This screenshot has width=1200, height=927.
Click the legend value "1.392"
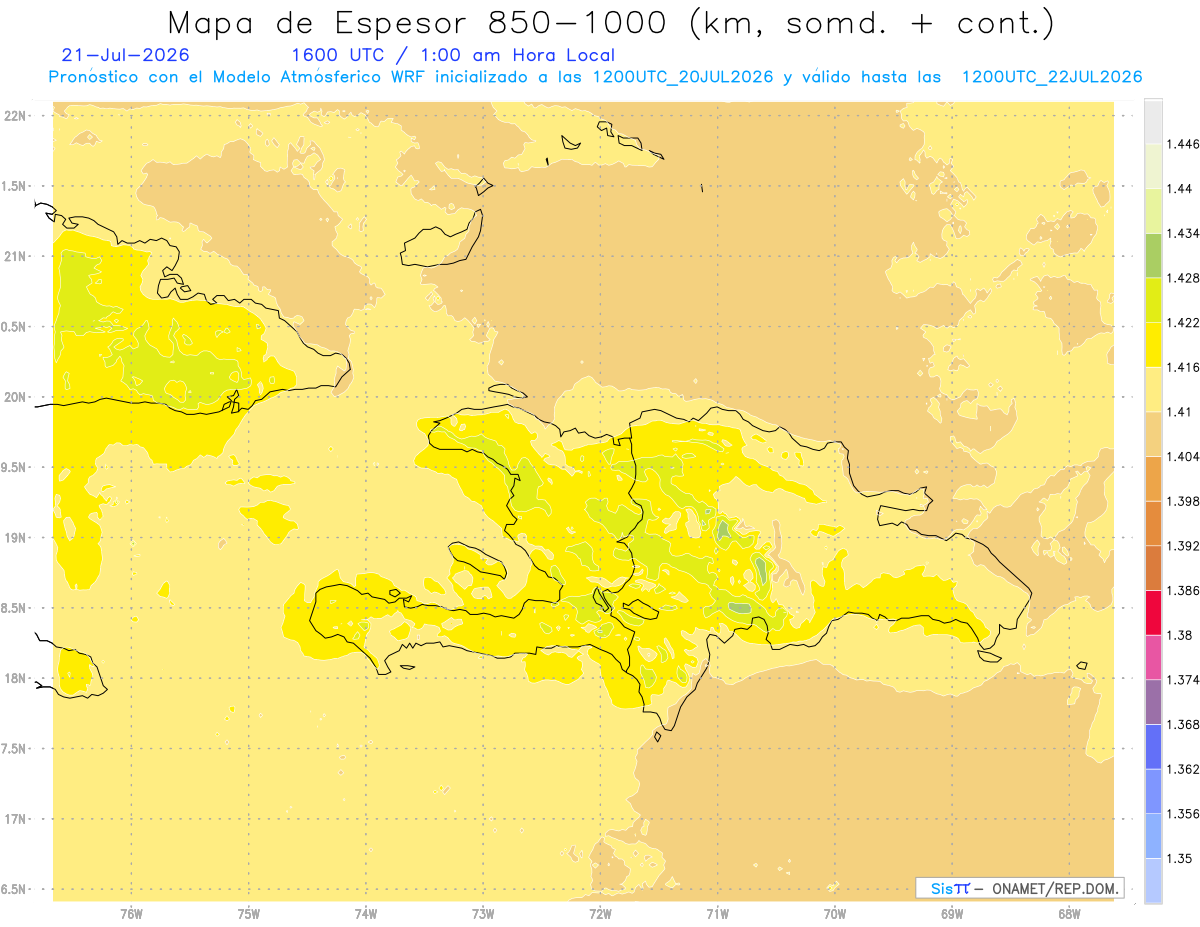click(1183, 546)
